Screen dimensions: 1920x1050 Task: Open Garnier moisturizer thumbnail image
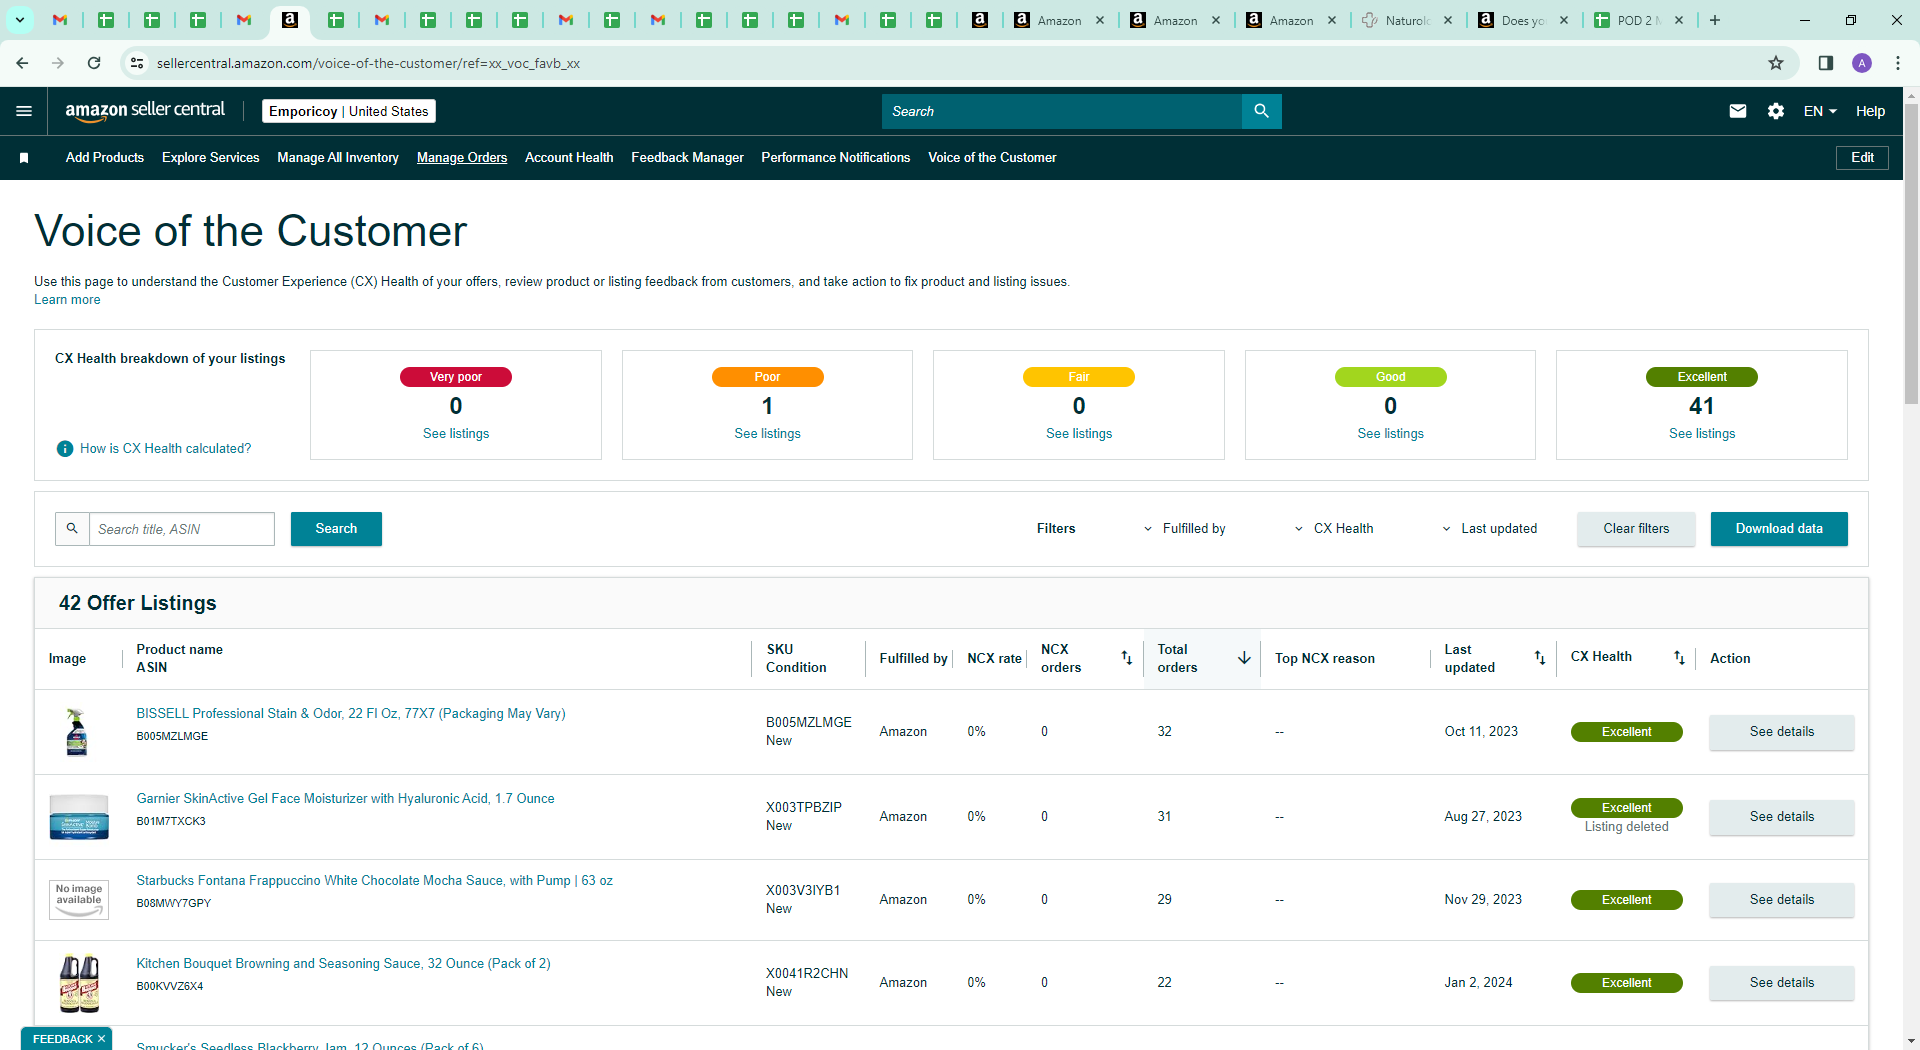coord(79,817)
